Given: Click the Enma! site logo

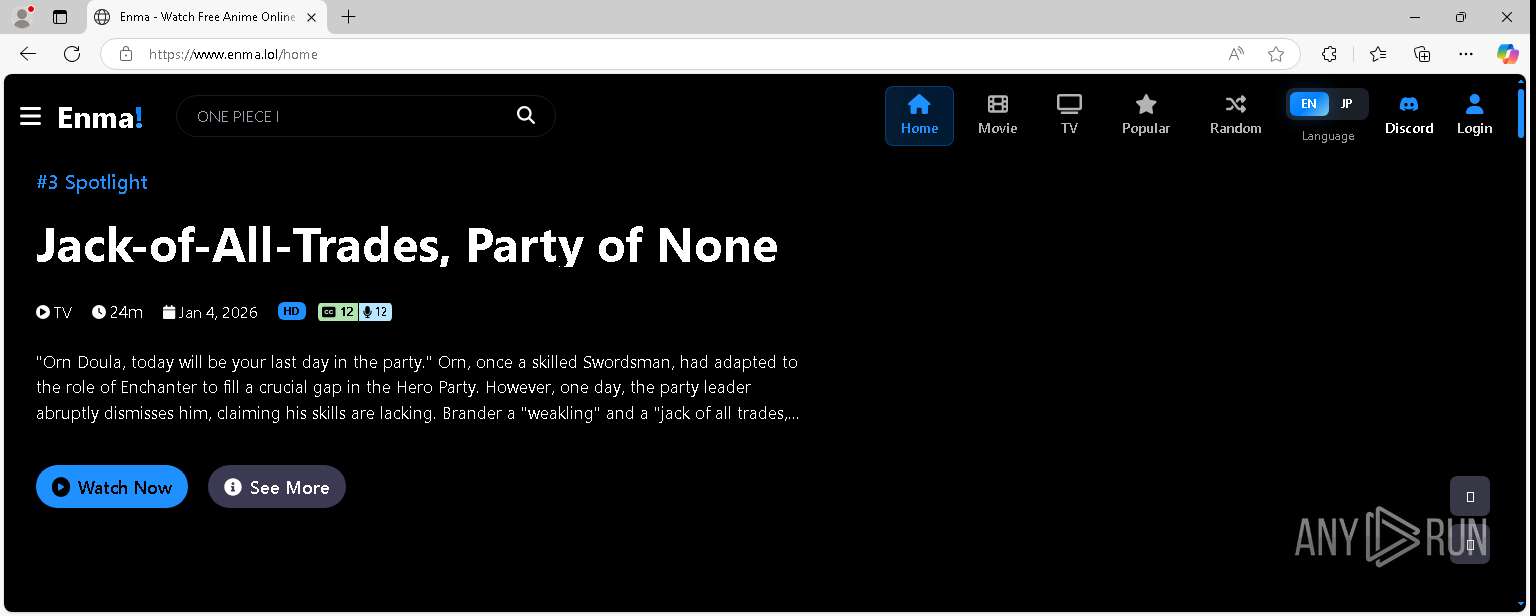Looking at the screenshot, I should (100, 117).
